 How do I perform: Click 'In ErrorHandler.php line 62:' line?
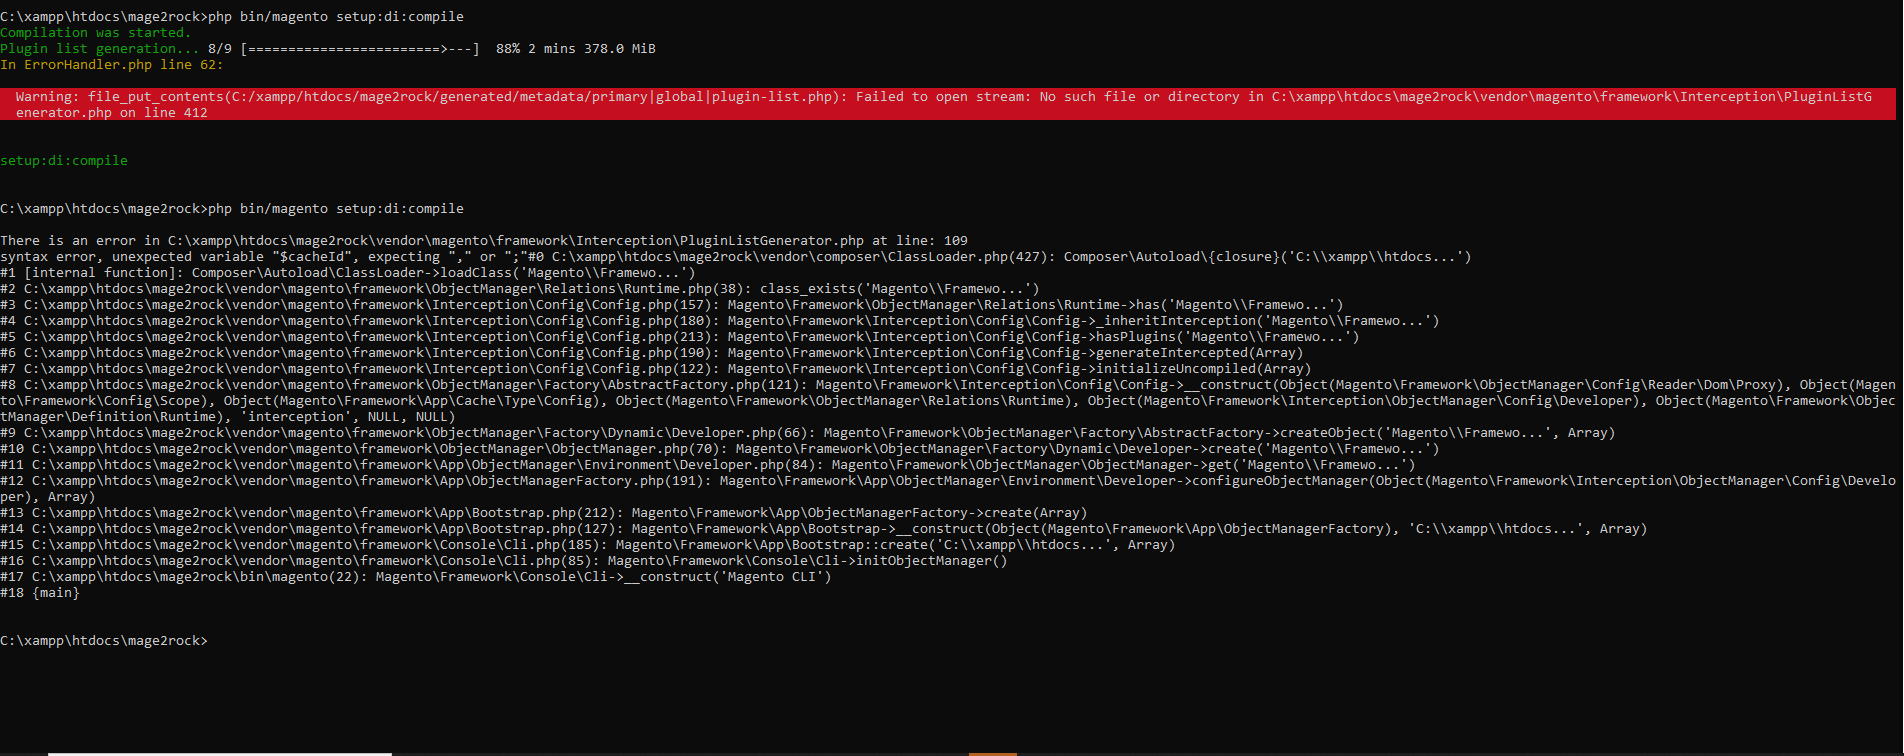click(x=112, y=64)
